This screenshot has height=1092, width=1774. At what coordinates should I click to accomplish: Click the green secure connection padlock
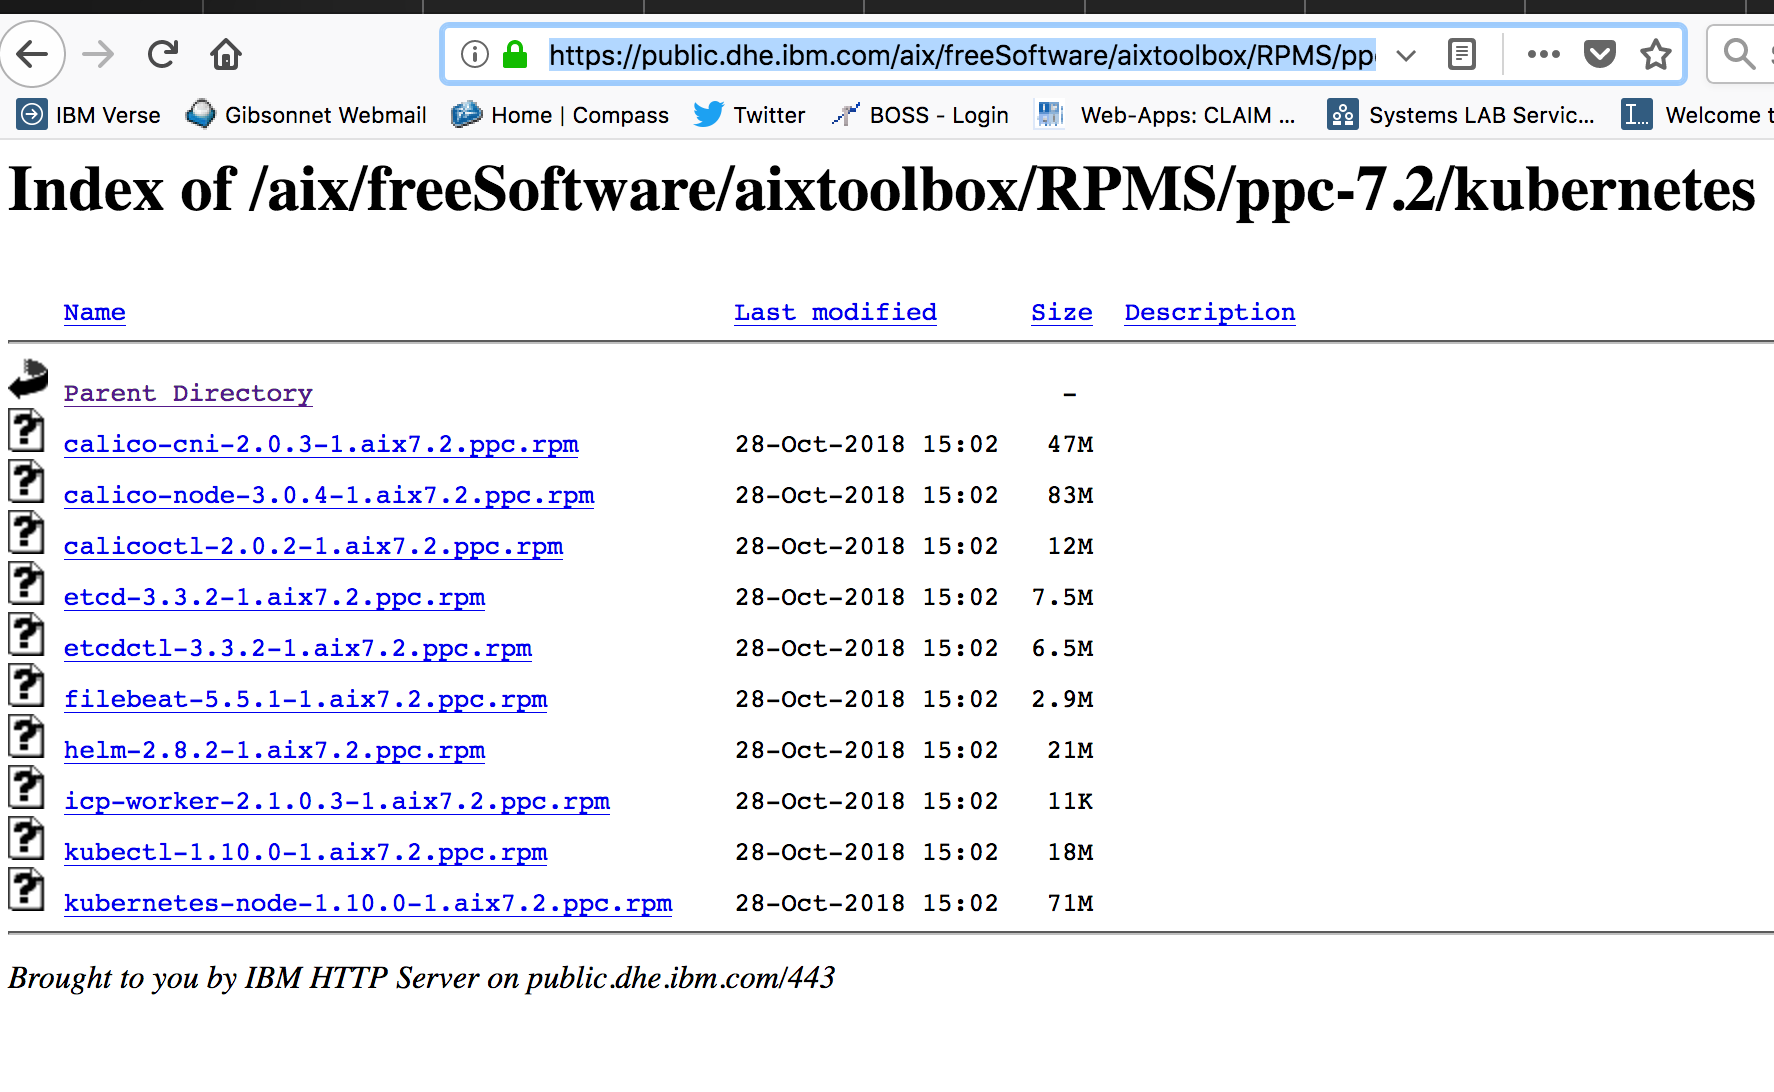click(x=515, y=54)
